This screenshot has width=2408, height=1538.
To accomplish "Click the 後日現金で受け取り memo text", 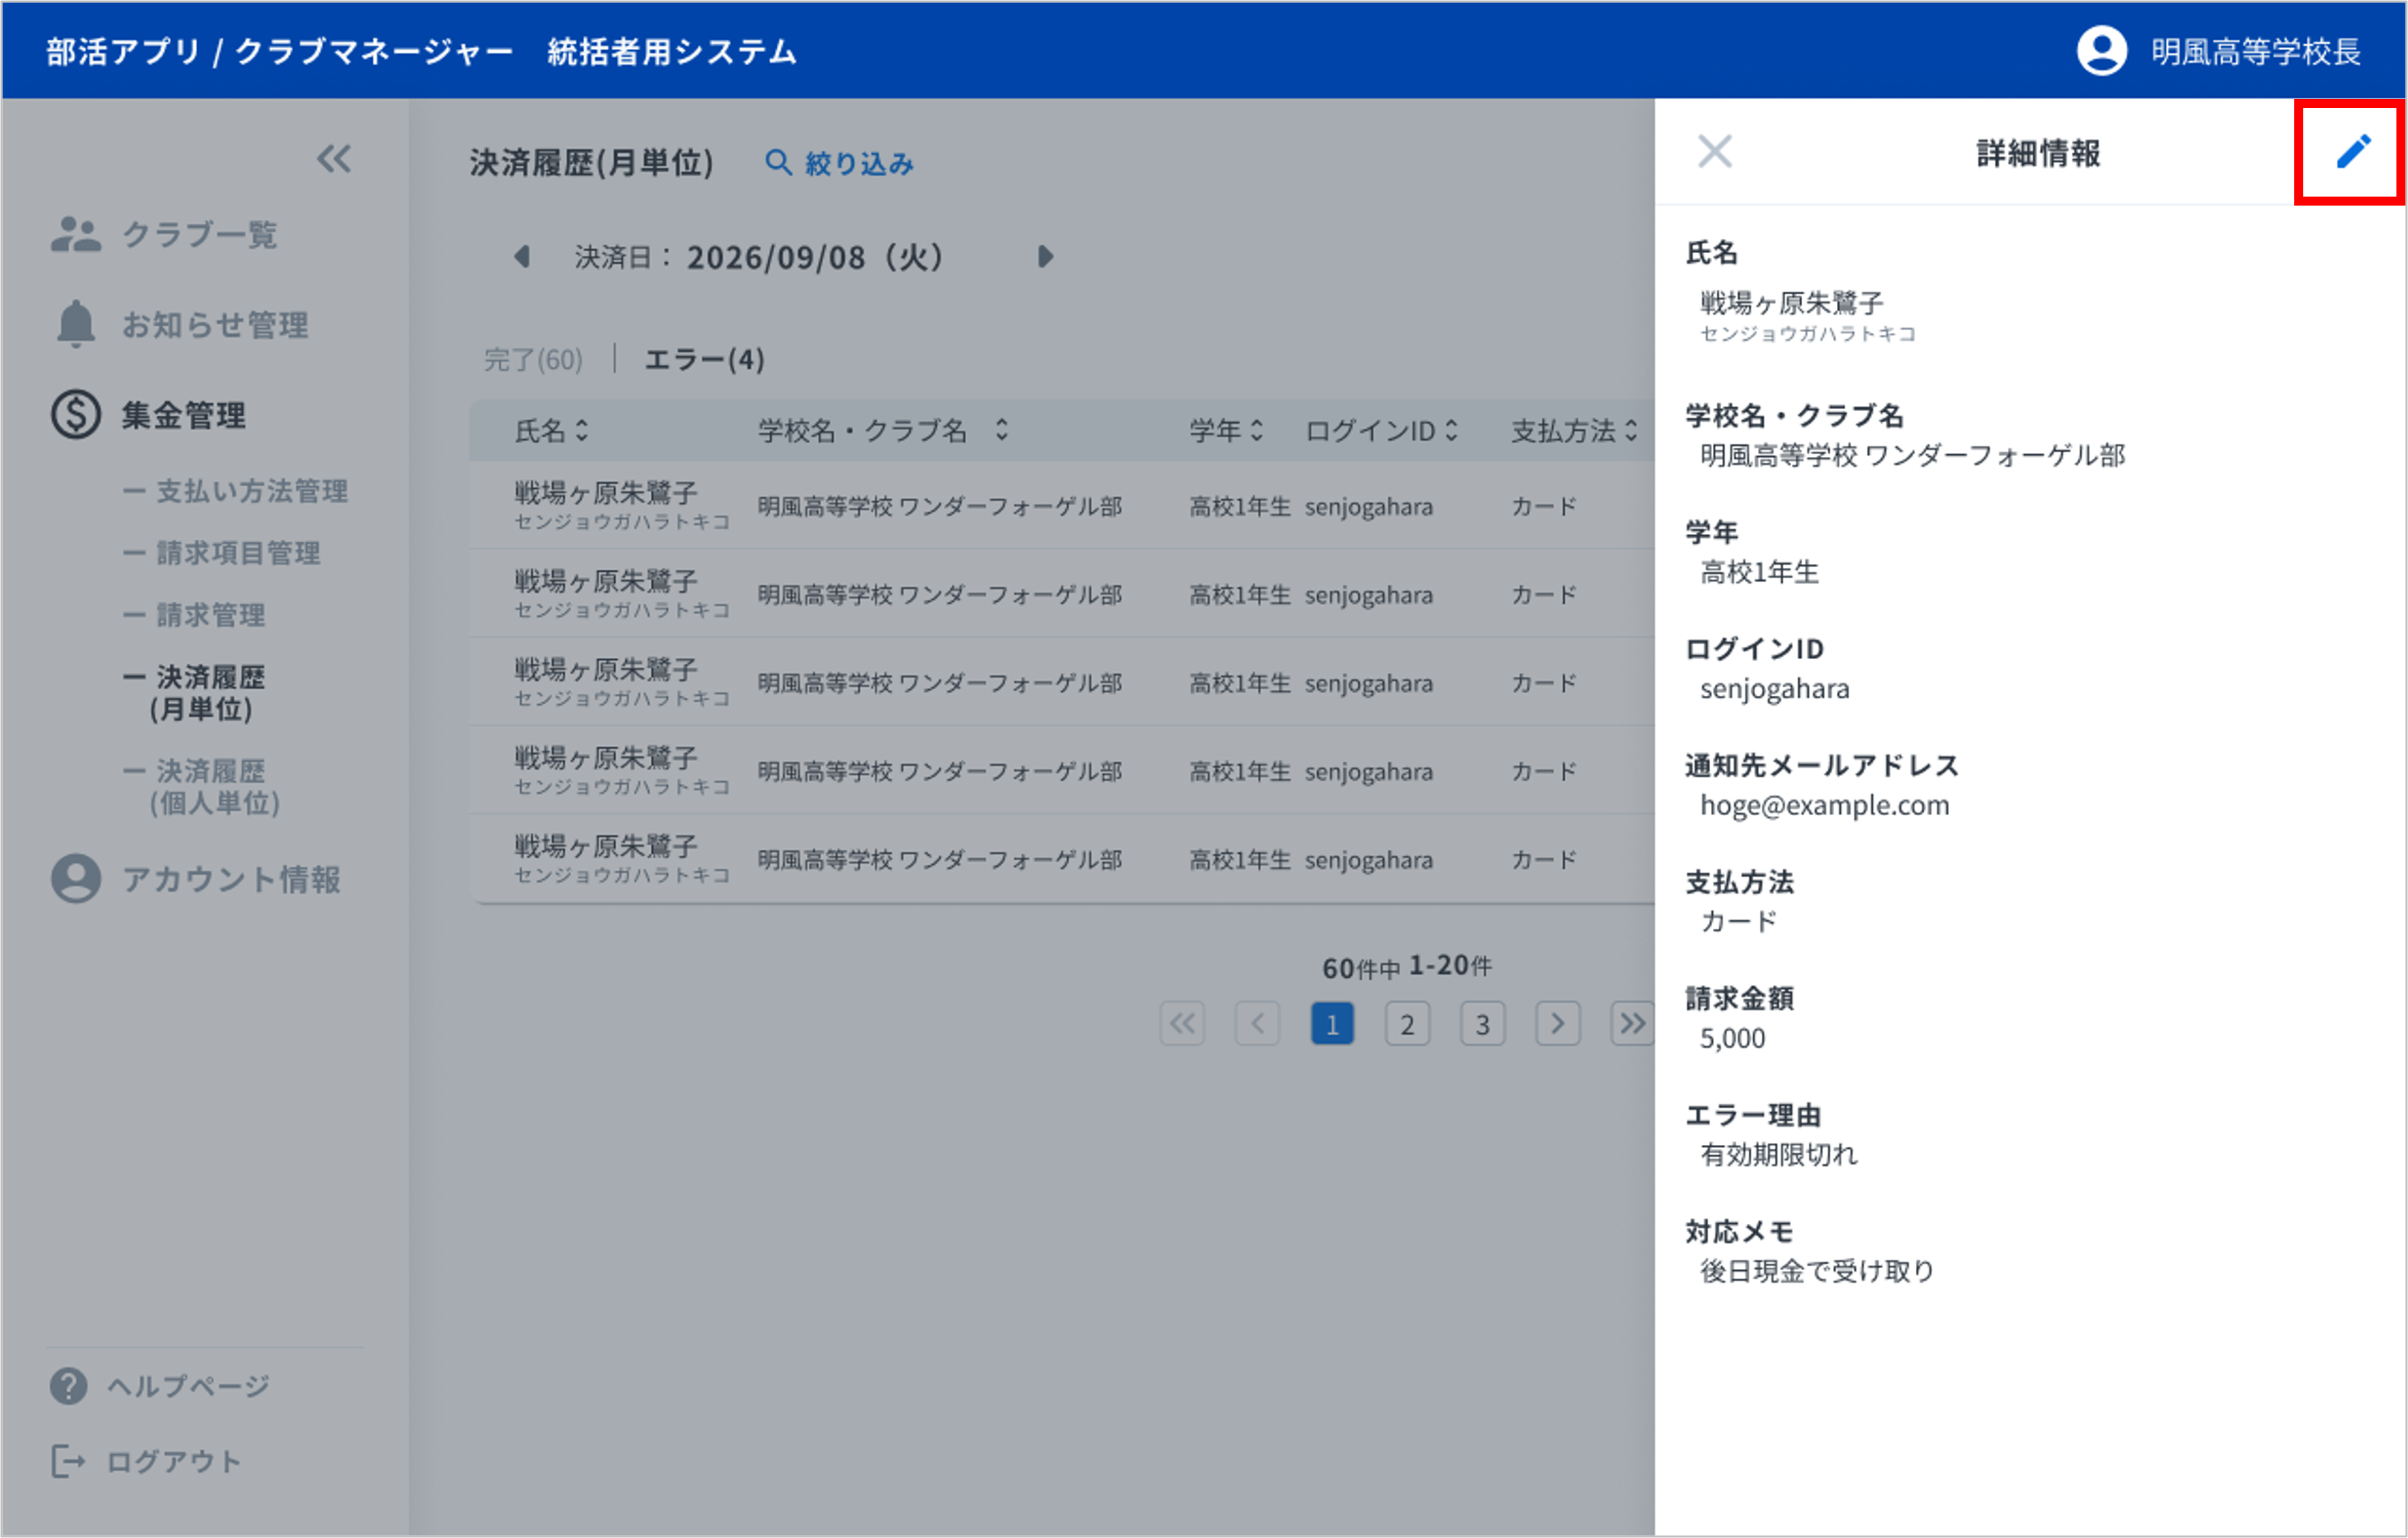I will click(1818, 1271).
